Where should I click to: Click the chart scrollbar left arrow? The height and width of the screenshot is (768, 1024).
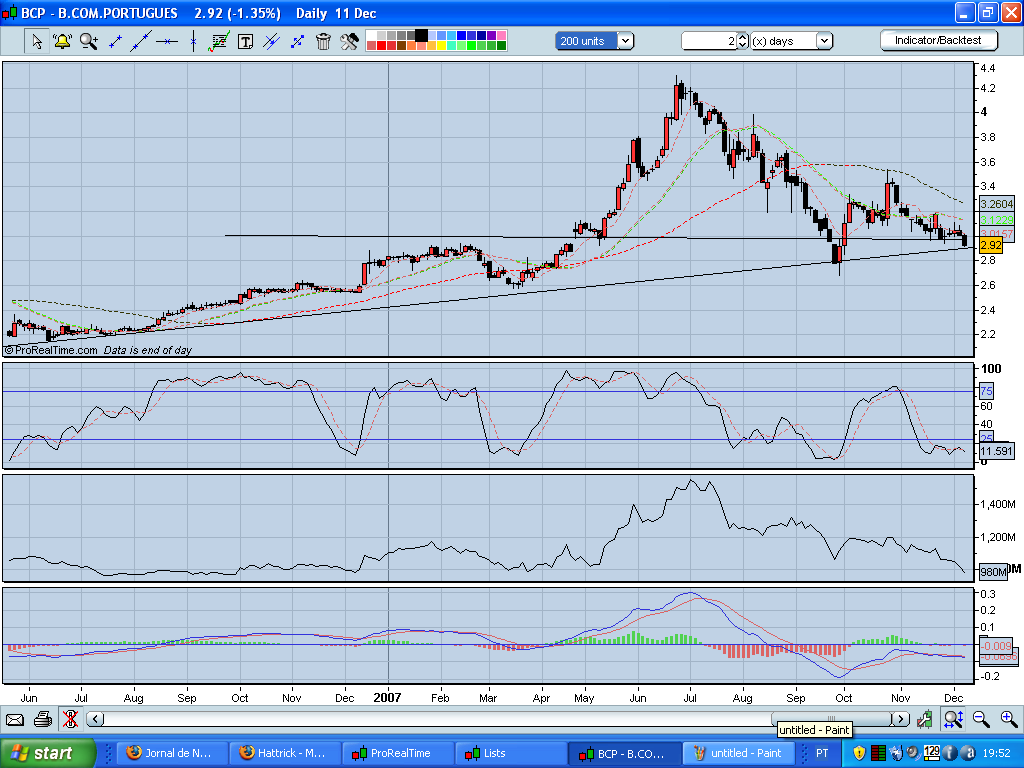coord(95,718)
